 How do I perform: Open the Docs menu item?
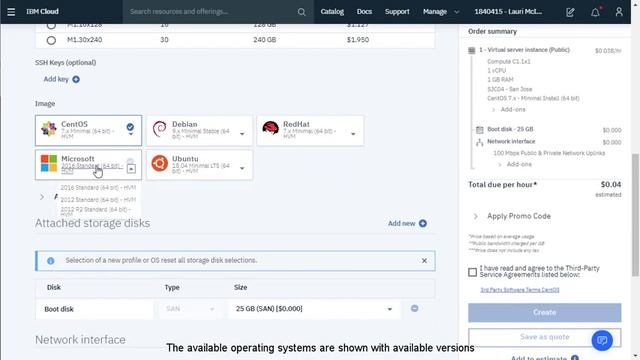[x=364, y=12]
